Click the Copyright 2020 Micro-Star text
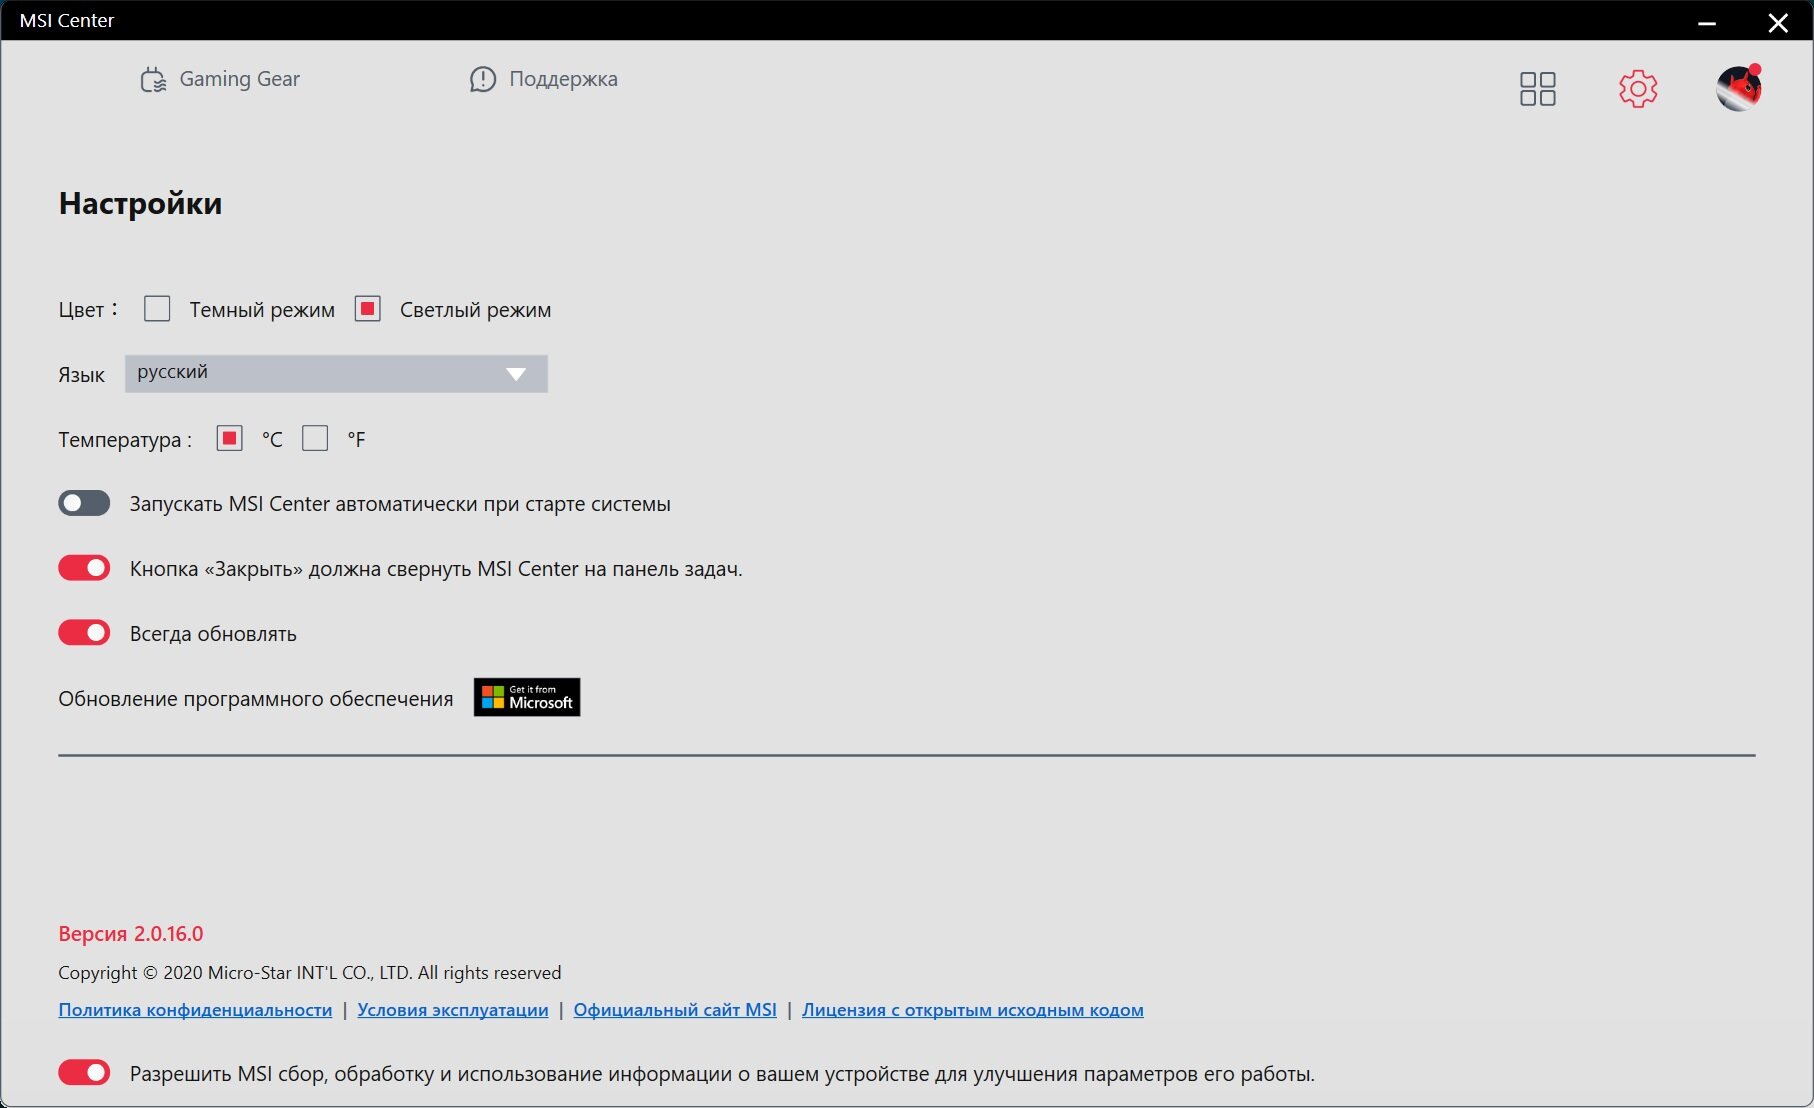 coord(310,973)
